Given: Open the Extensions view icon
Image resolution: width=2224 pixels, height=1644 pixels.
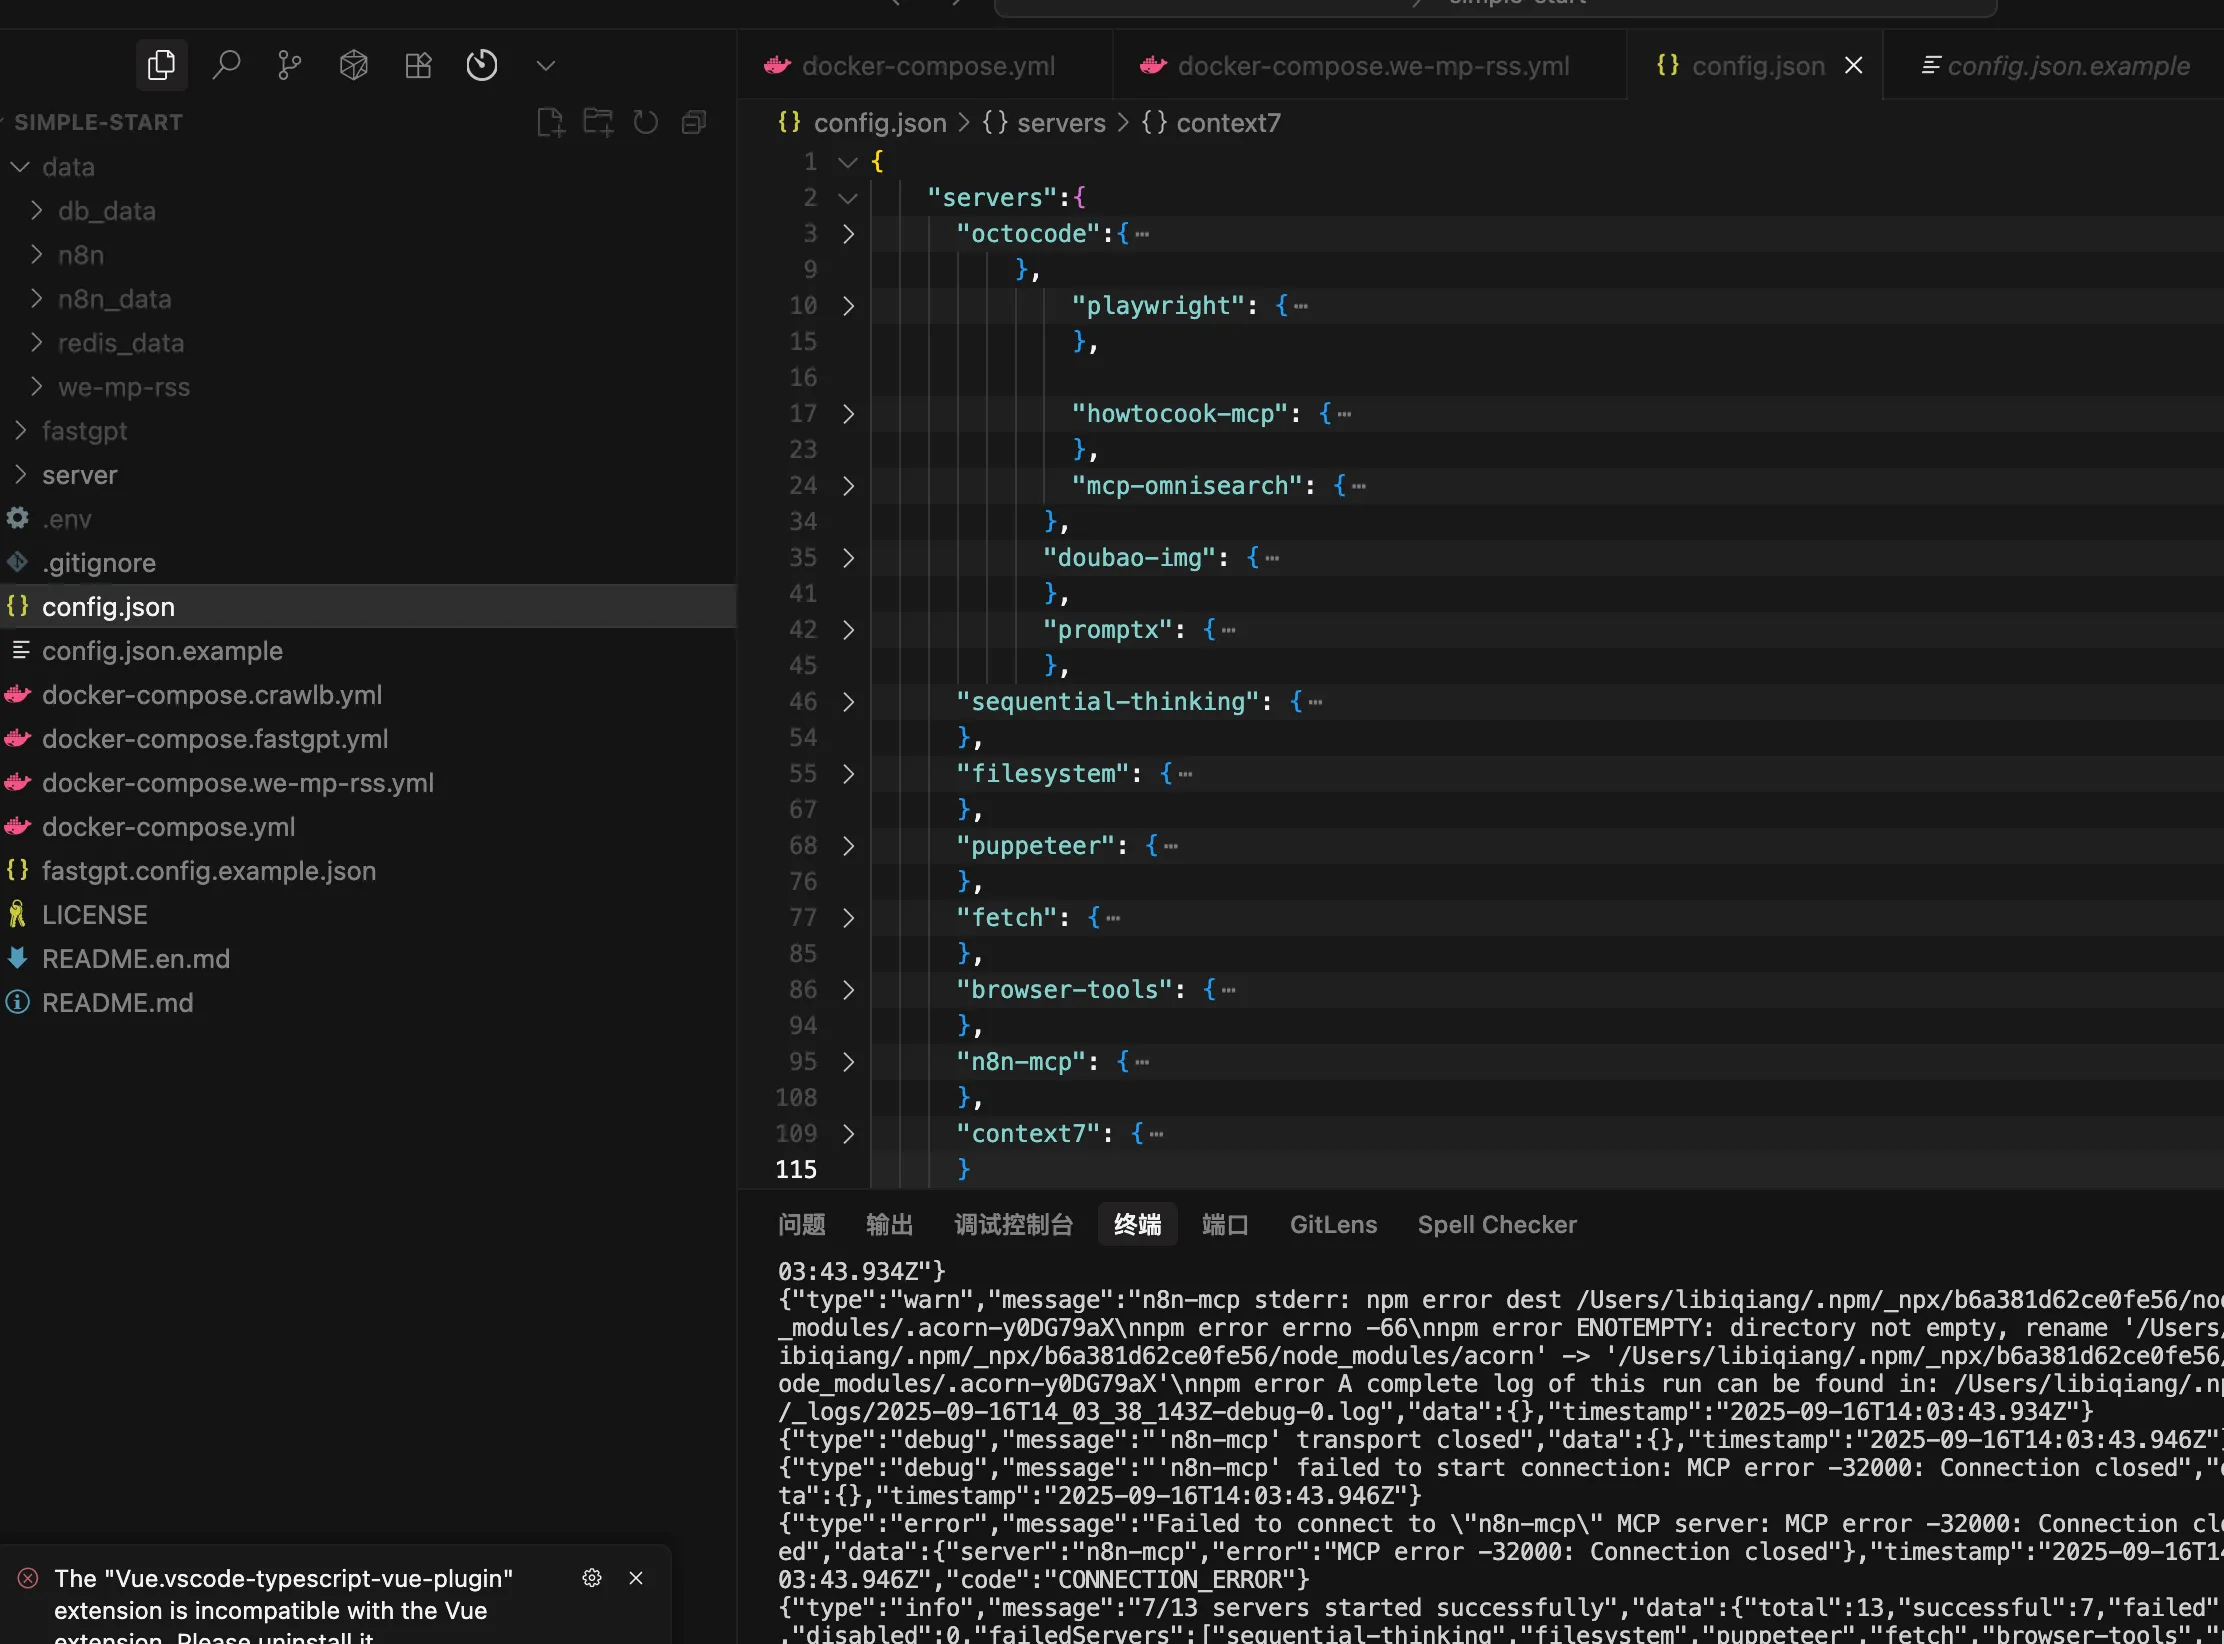Looking at the screenshot, I should coord(418,66).
